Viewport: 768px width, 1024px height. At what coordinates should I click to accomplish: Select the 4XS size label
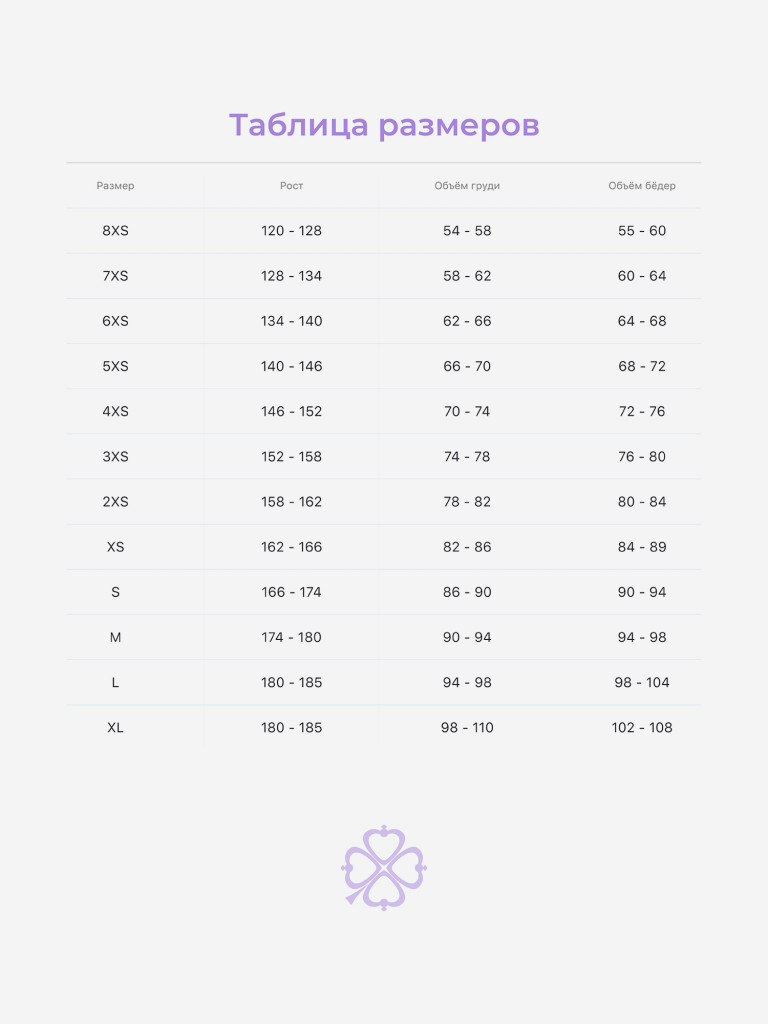click(115, 411)
